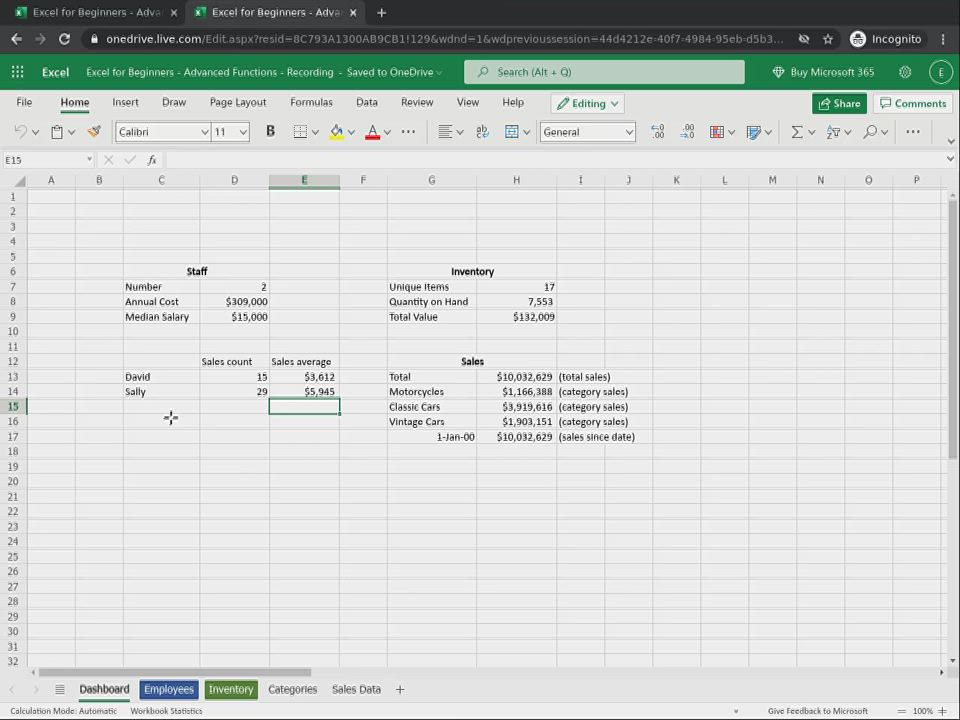Click the AutoSum sigma icon
This screenshot has width=960, height=720.
click(797, 132)
